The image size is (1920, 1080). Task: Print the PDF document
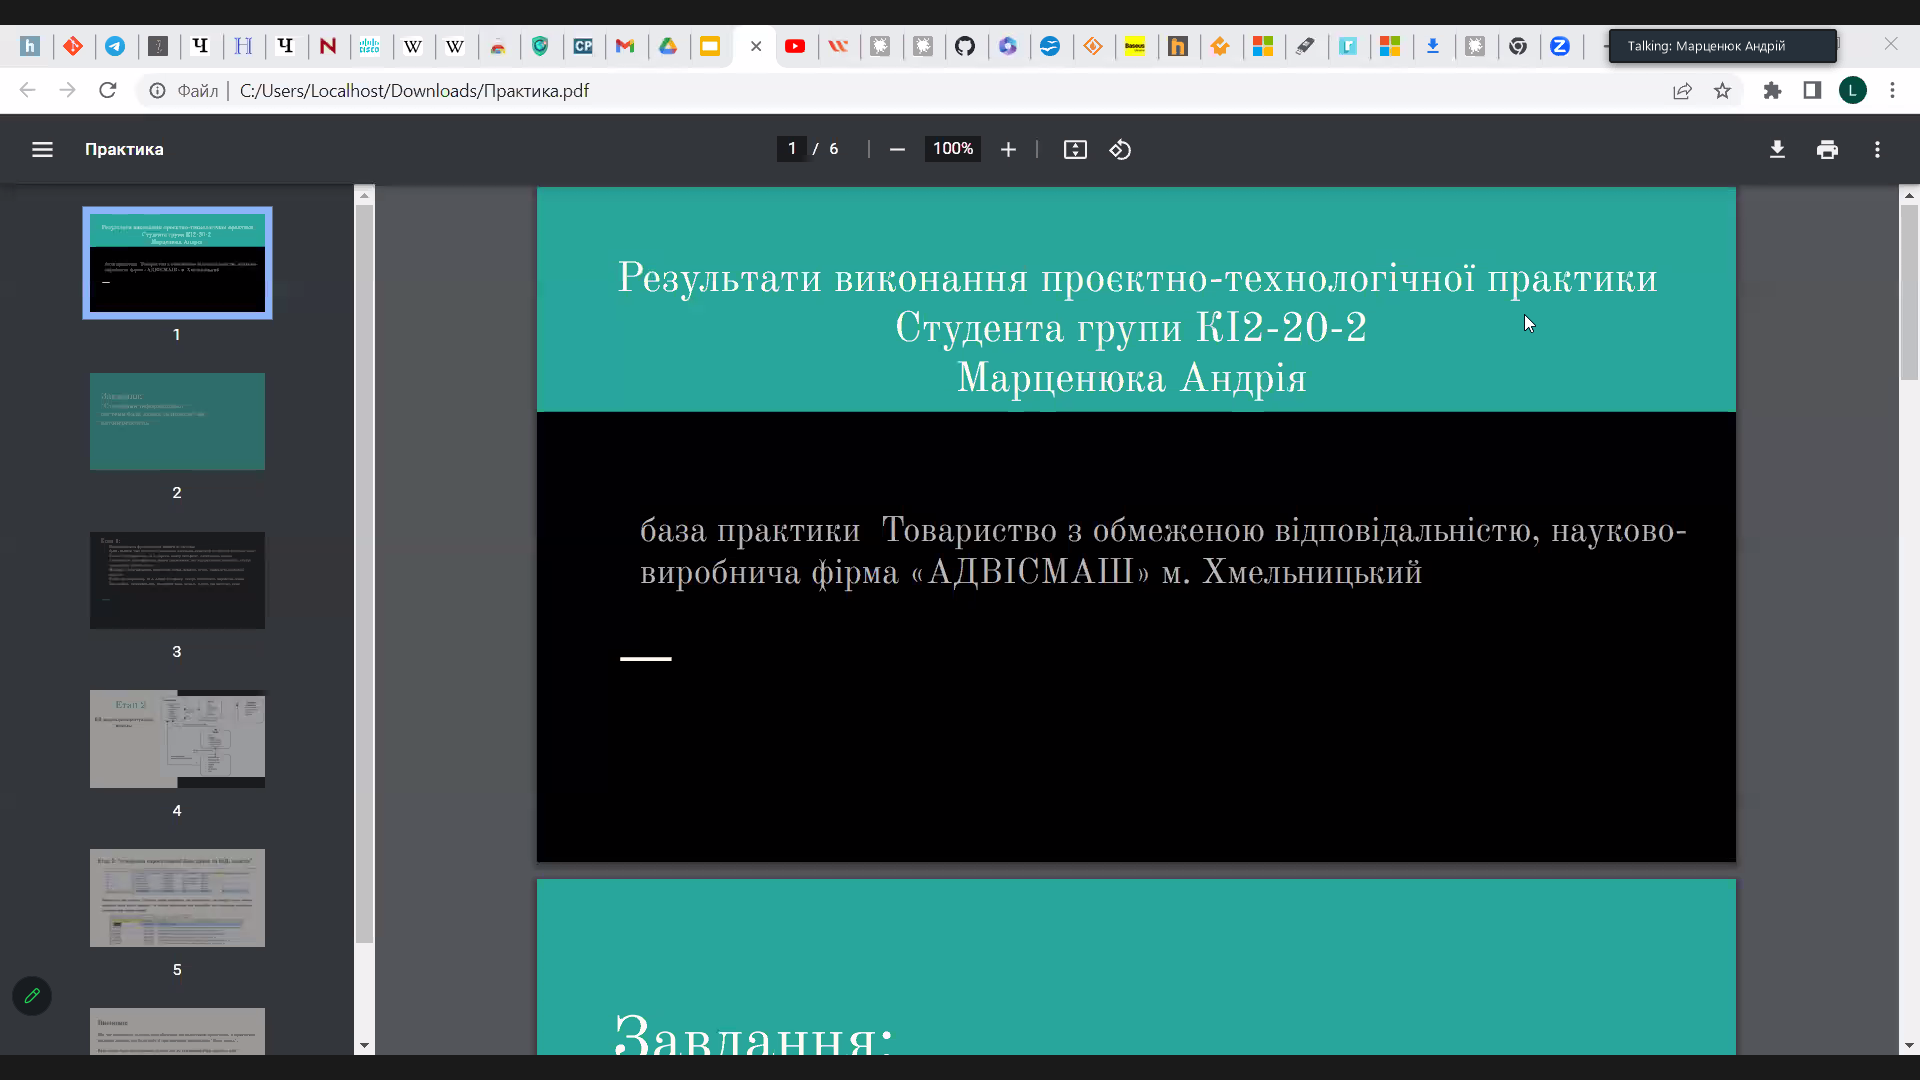coord(1827,149)
